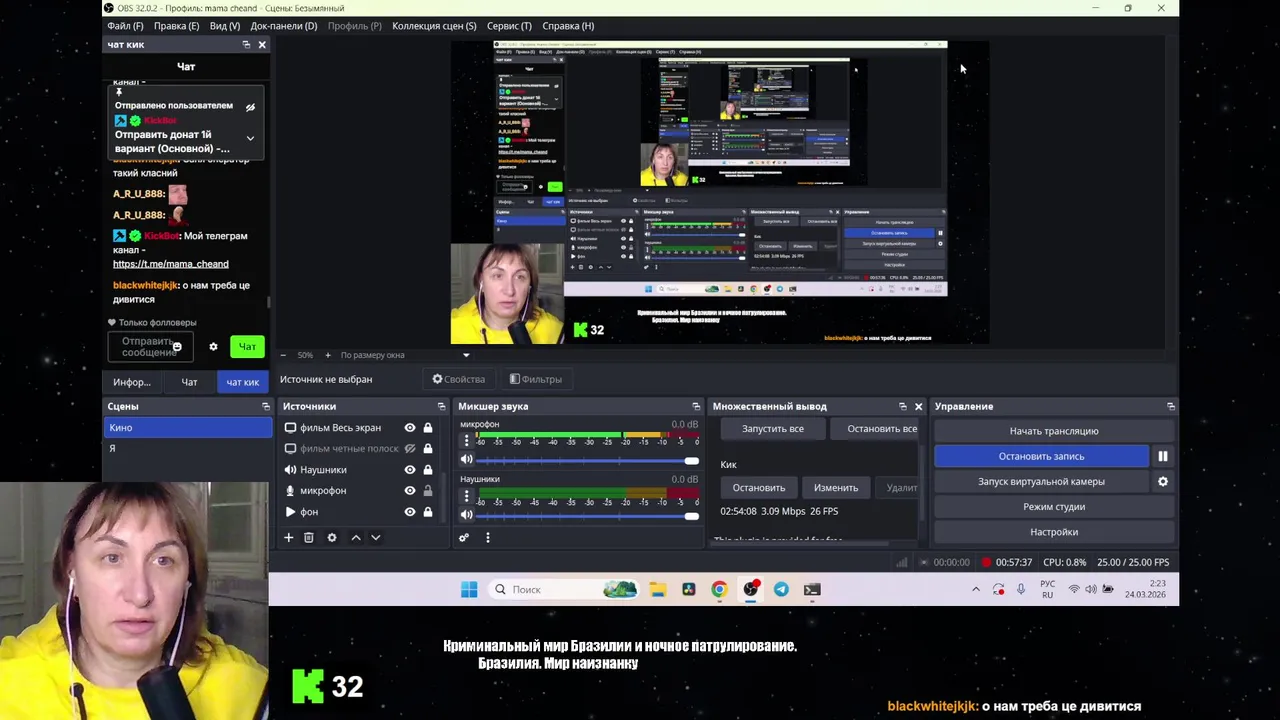Open the Сервис menu
This screenshot has height=720, width=1280.
[509, 26]
